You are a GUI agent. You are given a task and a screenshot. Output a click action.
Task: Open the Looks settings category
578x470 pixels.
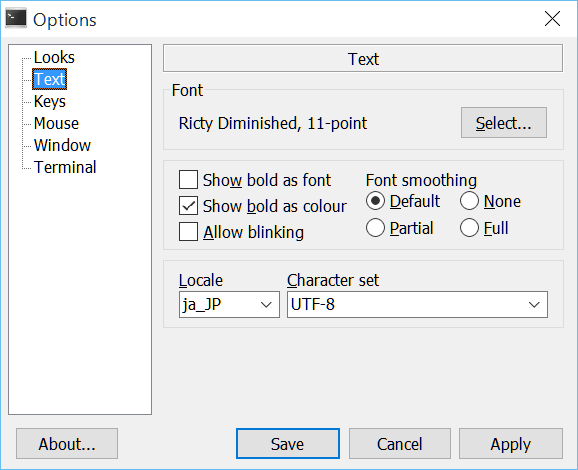pyautogui.click(x=54, y=57)
